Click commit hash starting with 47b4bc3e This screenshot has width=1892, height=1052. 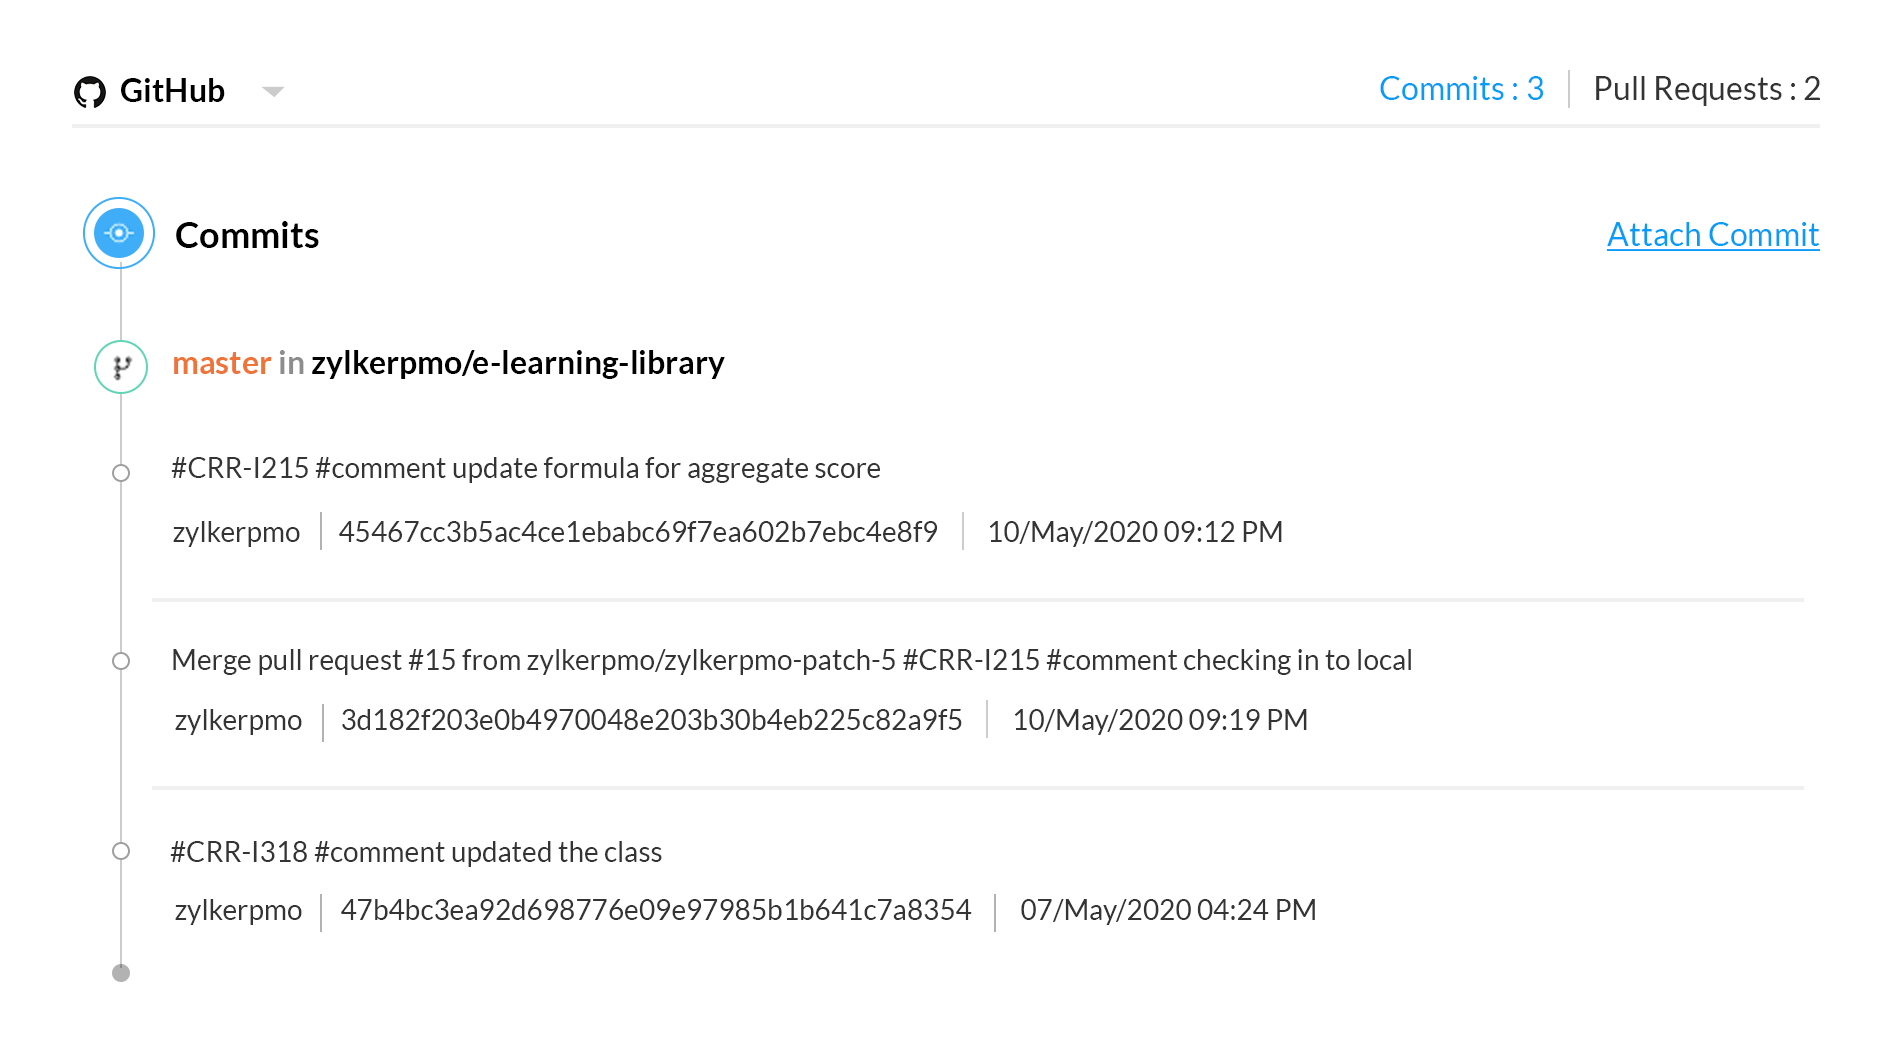(x=655, y=910)
